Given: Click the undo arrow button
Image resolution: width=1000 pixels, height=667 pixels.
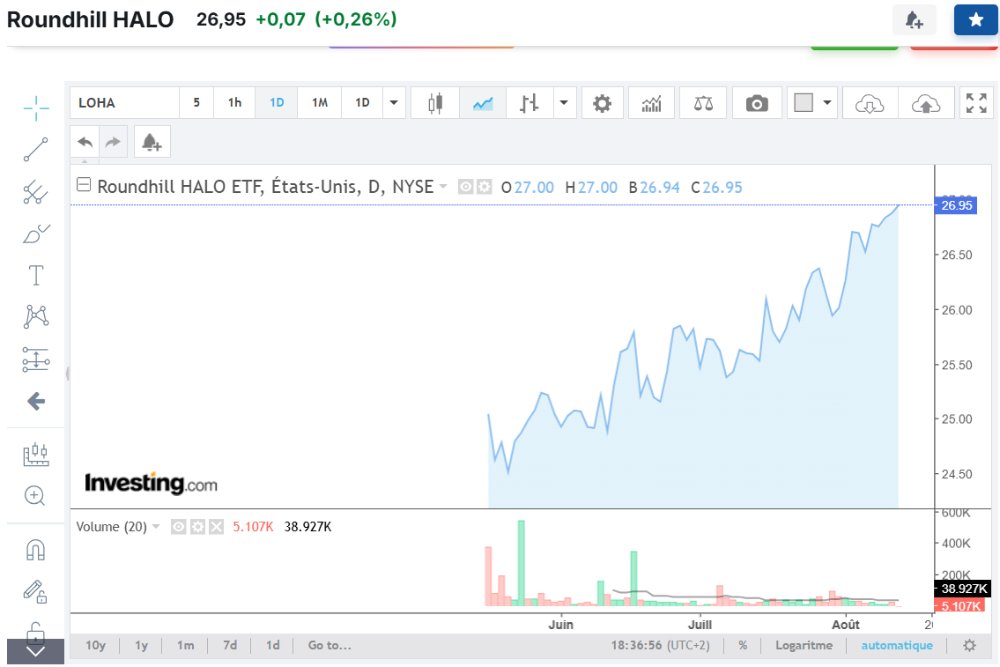Looking at the screenshot, I should point(85,142).
